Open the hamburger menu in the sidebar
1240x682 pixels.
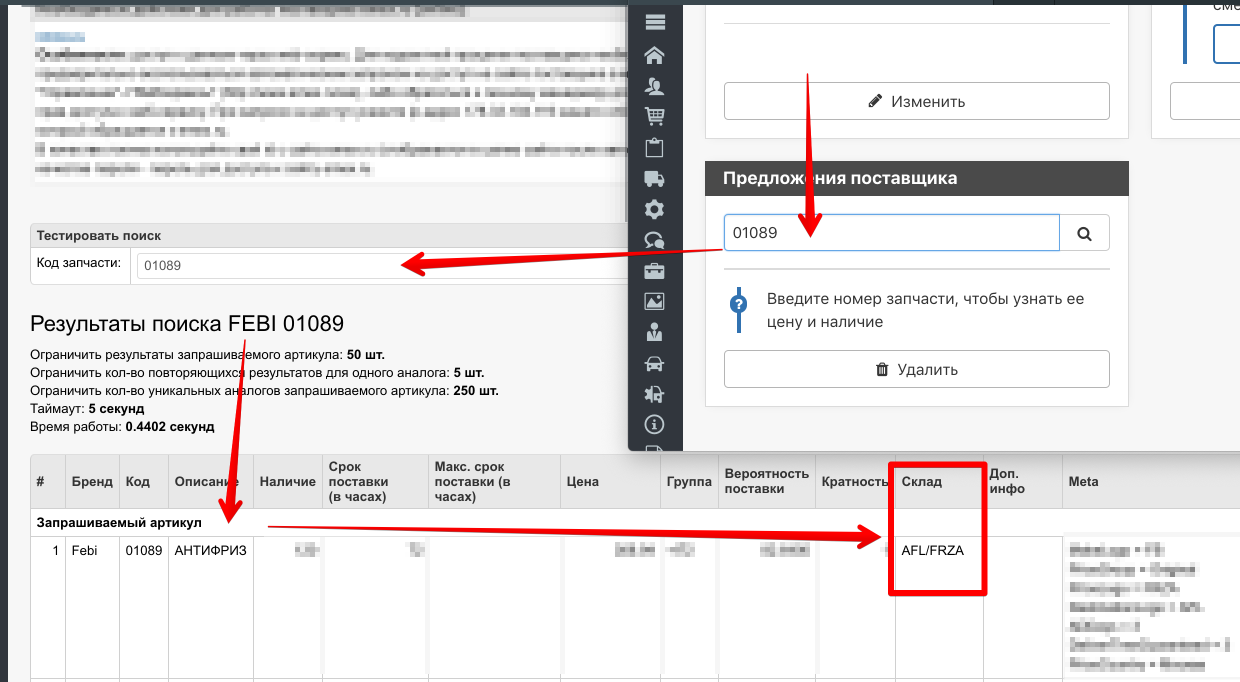655,23
